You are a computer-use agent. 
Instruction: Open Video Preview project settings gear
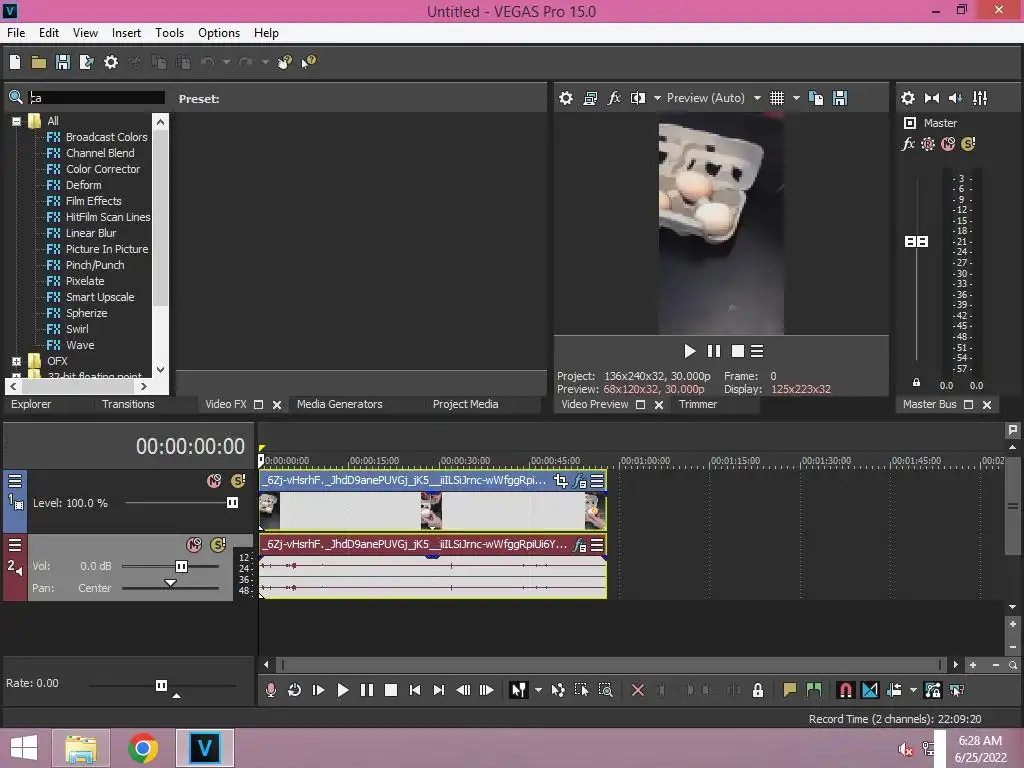coord(566,98)
